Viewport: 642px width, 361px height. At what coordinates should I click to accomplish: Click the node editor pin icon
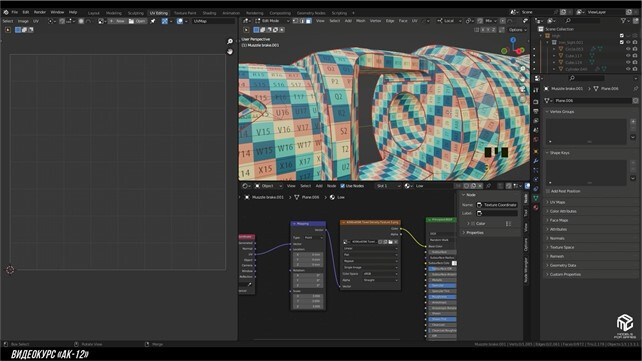(488, 186)
